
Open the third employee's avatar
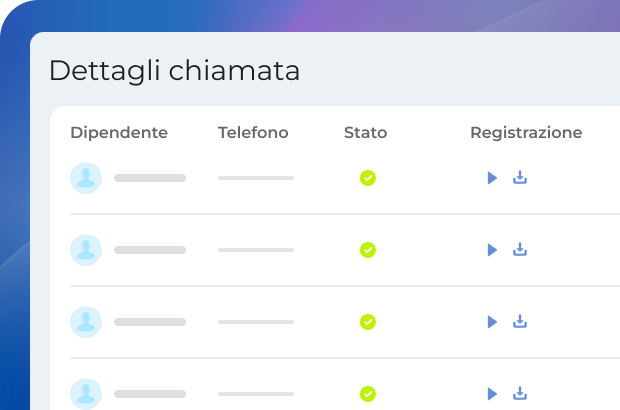click(86, 322)
